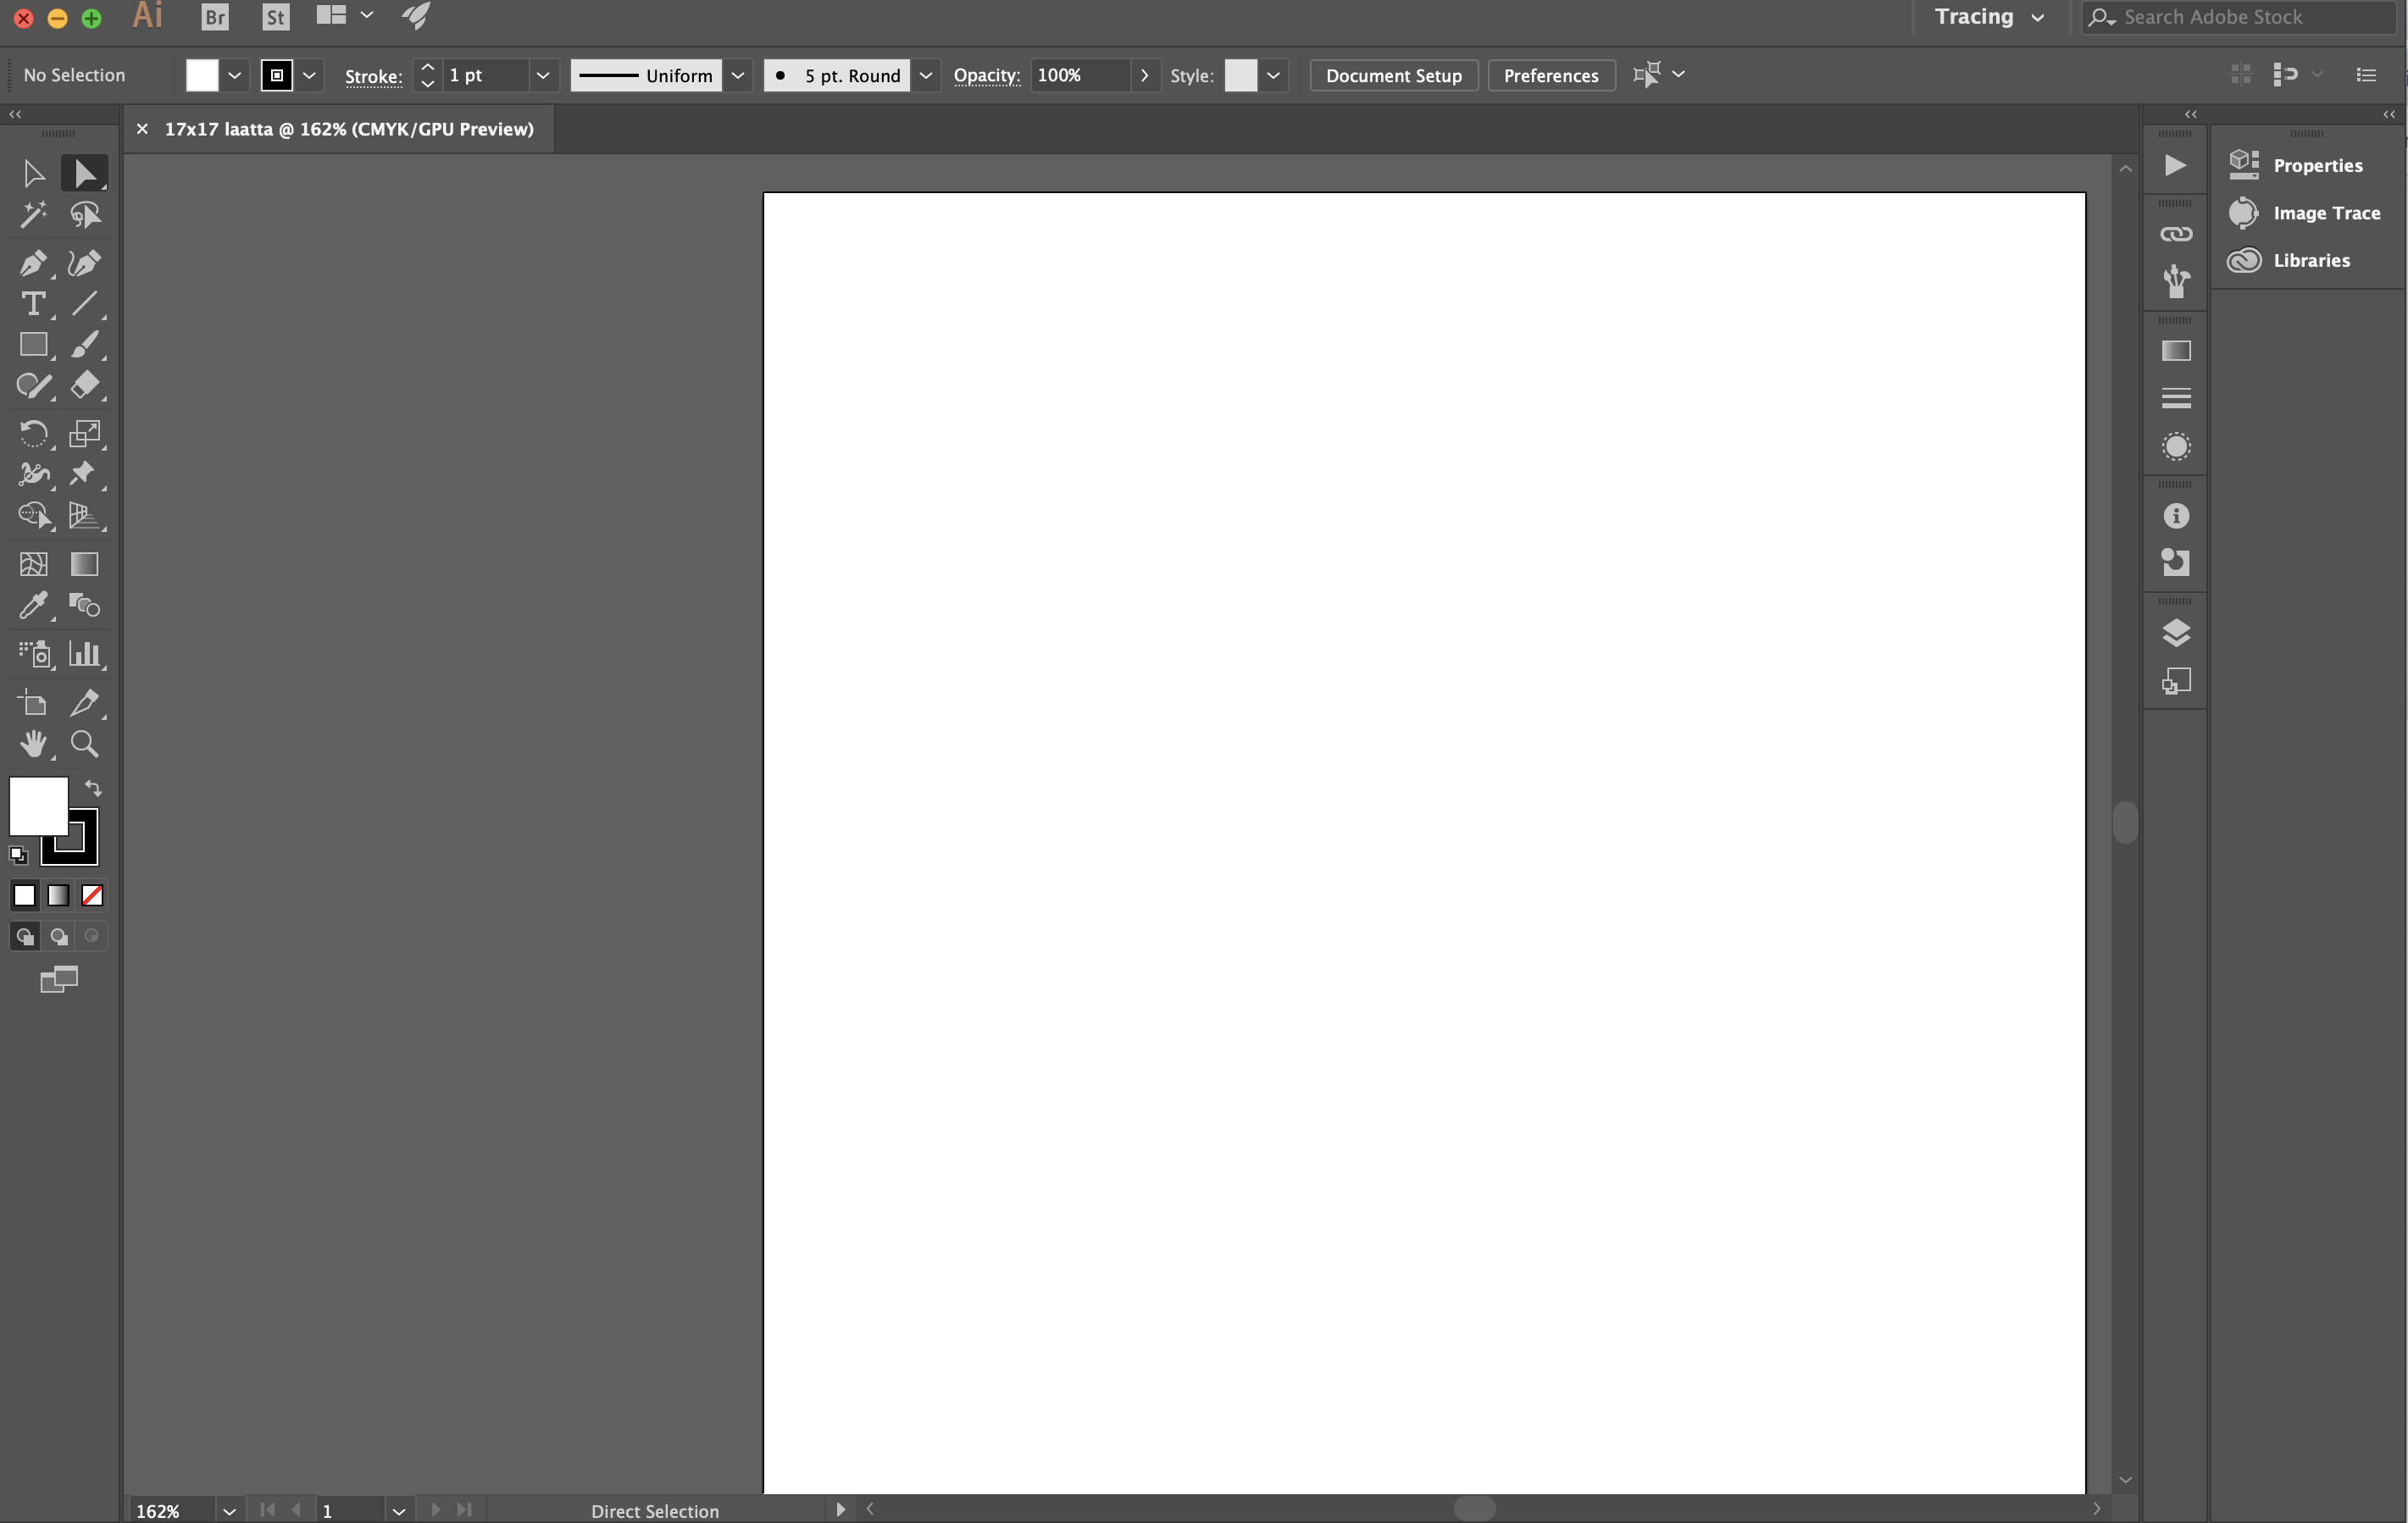Select the Type tool
The height and width of the screenshot is (1523, 2408).
32,303
